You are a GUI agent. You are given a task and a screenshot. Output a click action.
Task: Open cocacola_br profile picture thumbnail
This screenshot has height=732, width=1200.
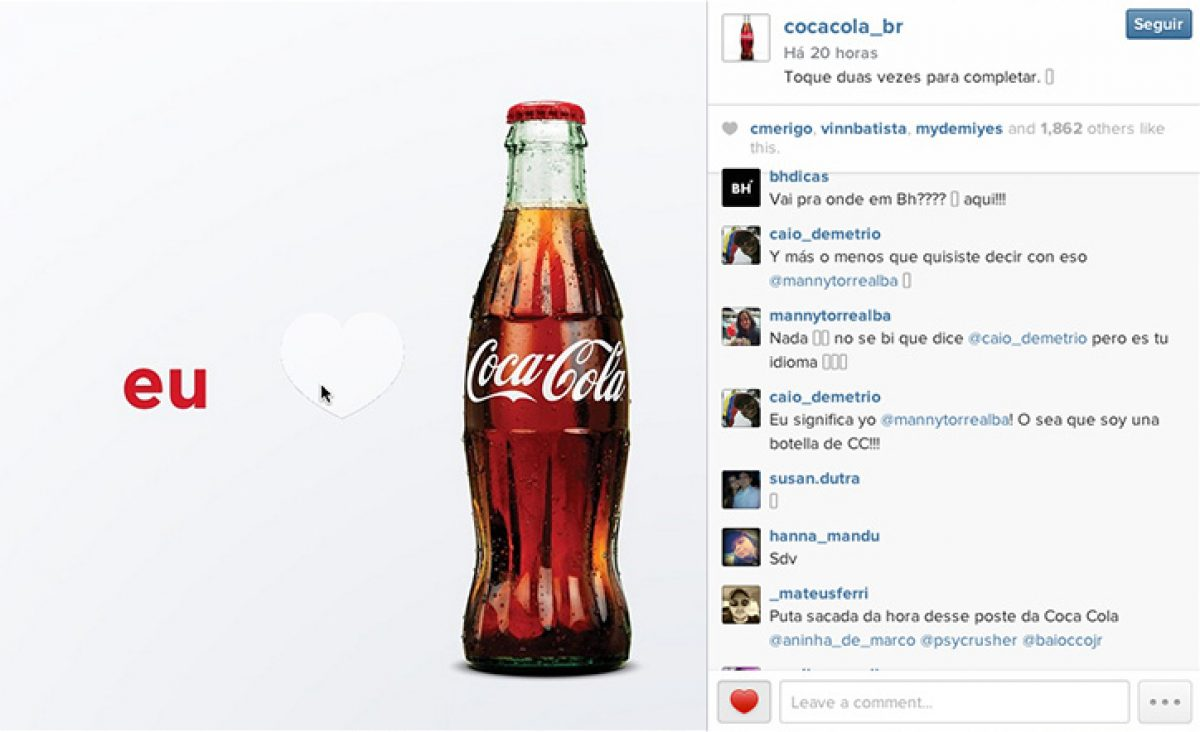[746, 38]
